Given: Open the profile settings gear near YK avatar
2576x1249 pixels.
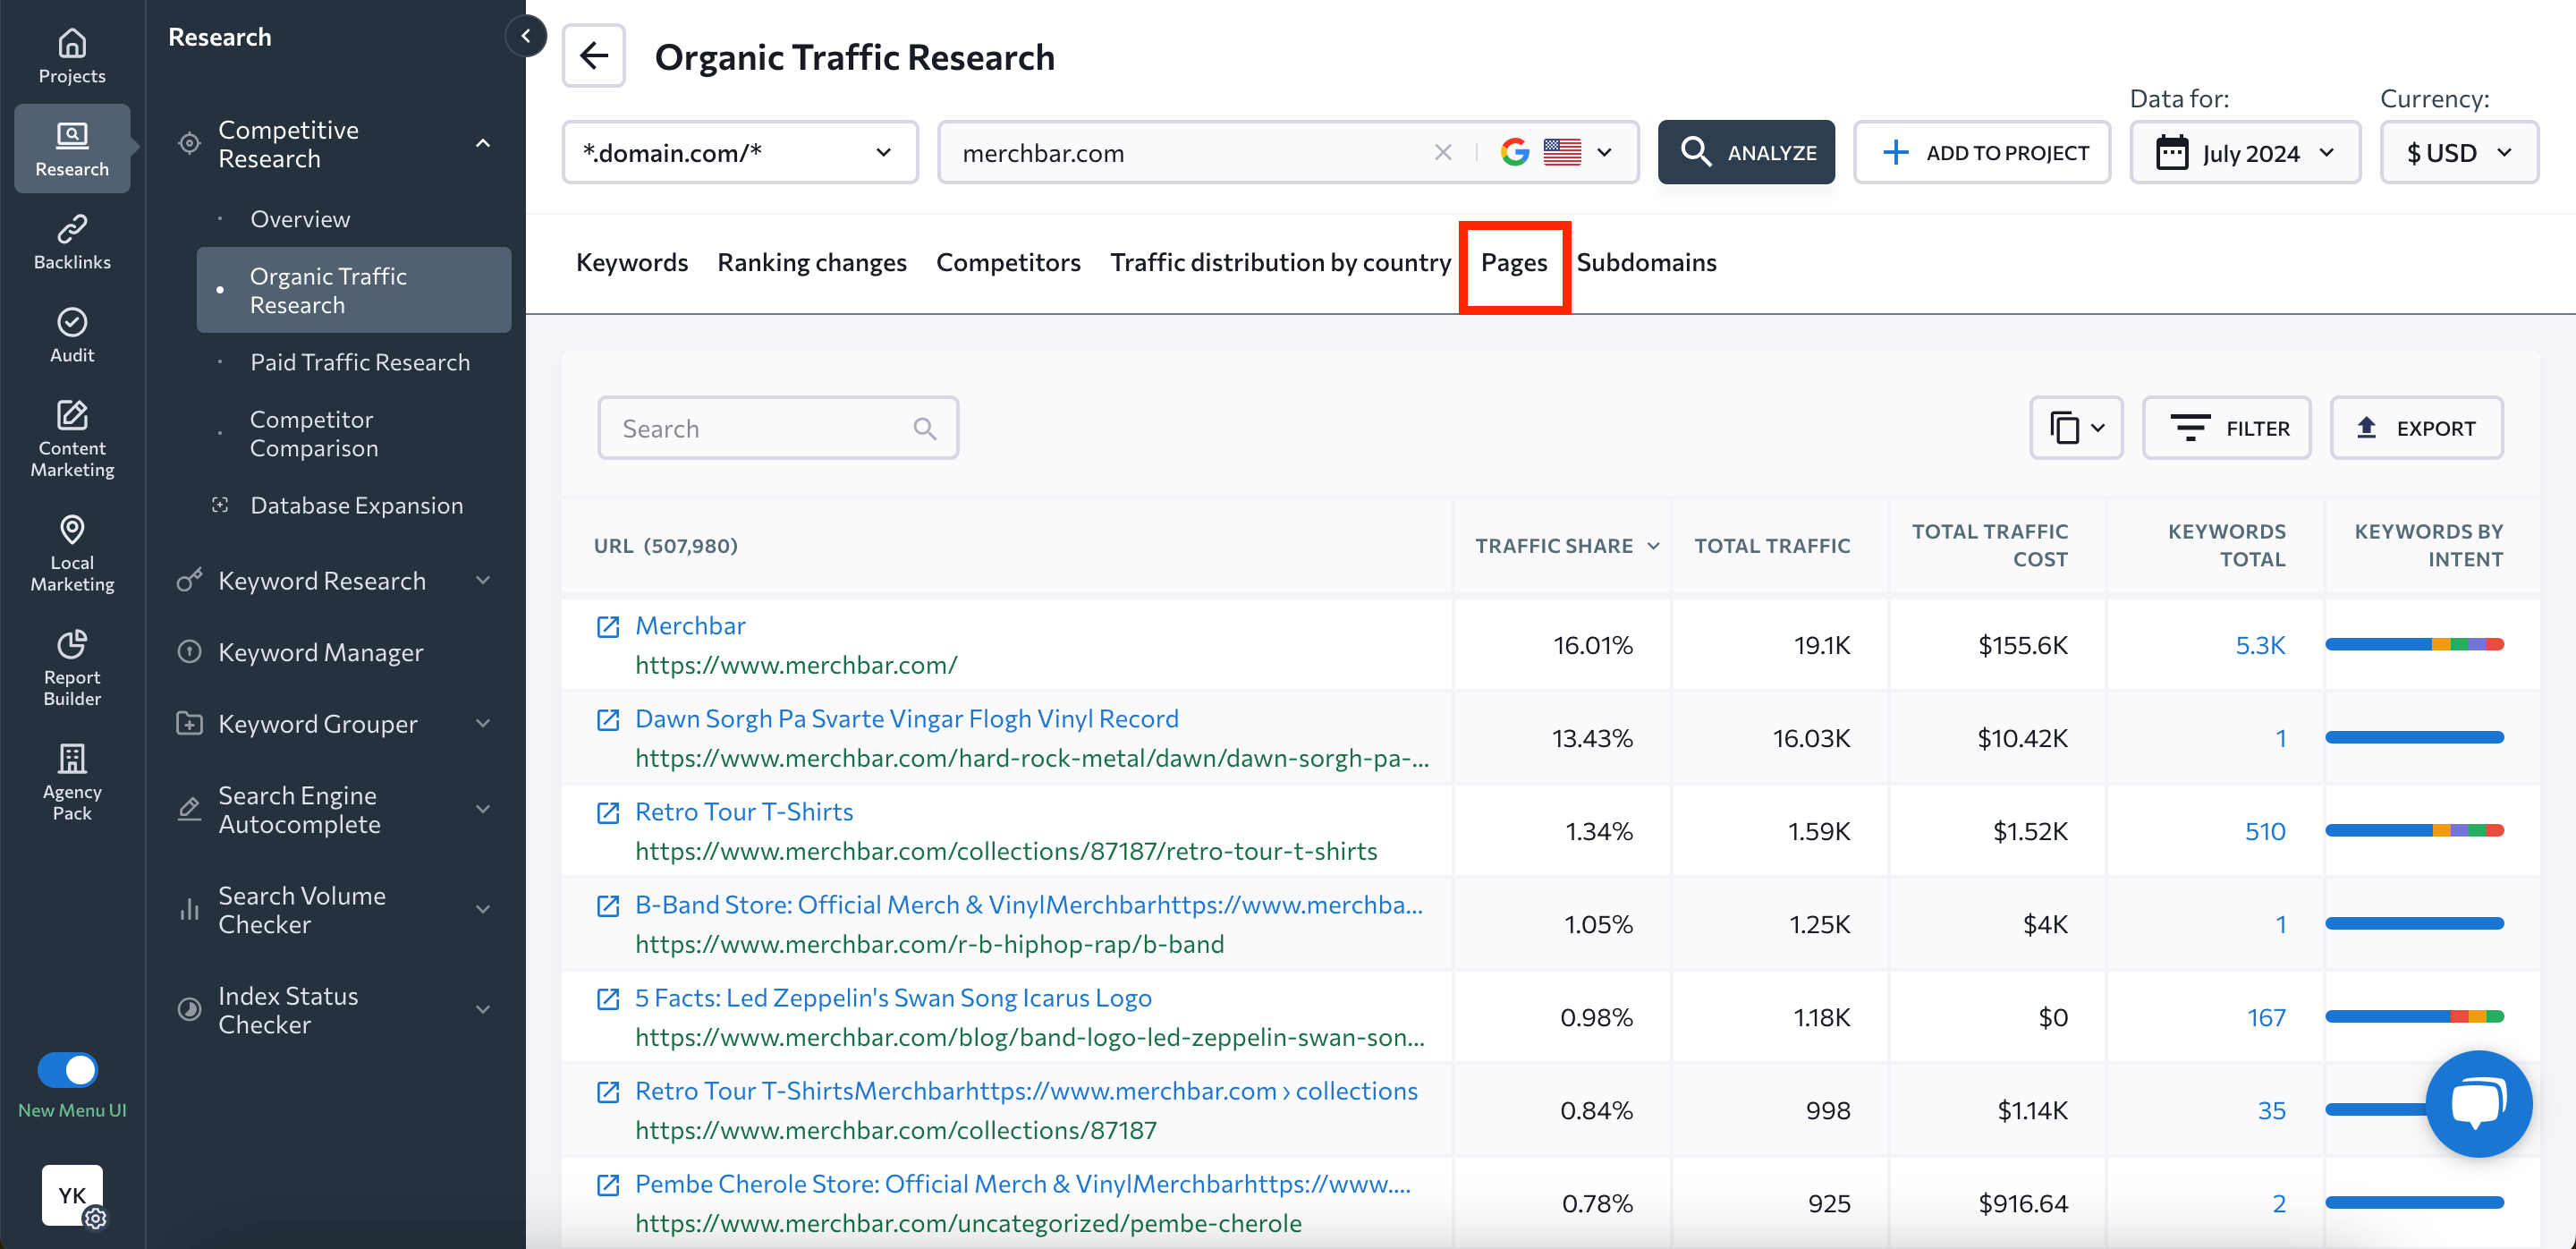Looking at the screenshot, I should (x=96, y=1220).
